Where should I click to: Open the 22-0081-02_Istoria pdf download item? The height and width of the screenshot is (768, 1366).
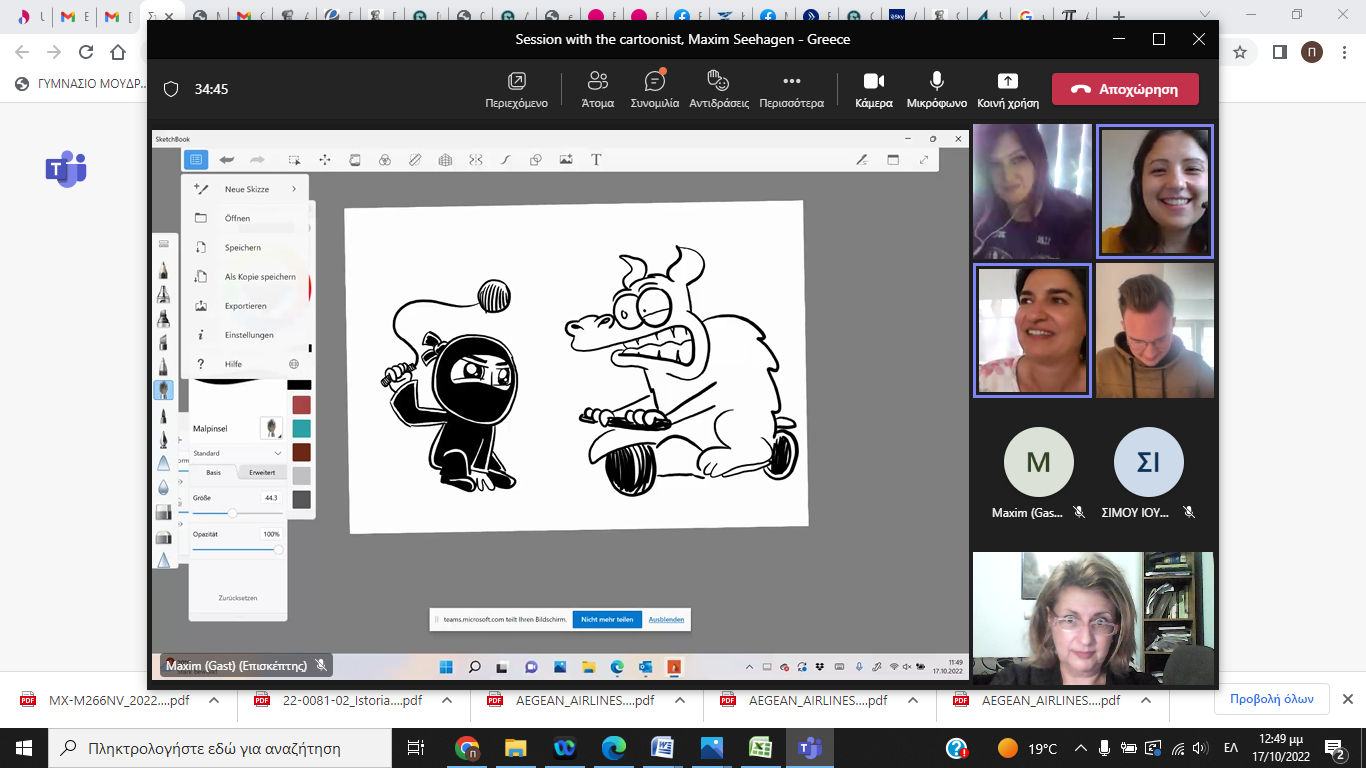(x=340, y=701)
